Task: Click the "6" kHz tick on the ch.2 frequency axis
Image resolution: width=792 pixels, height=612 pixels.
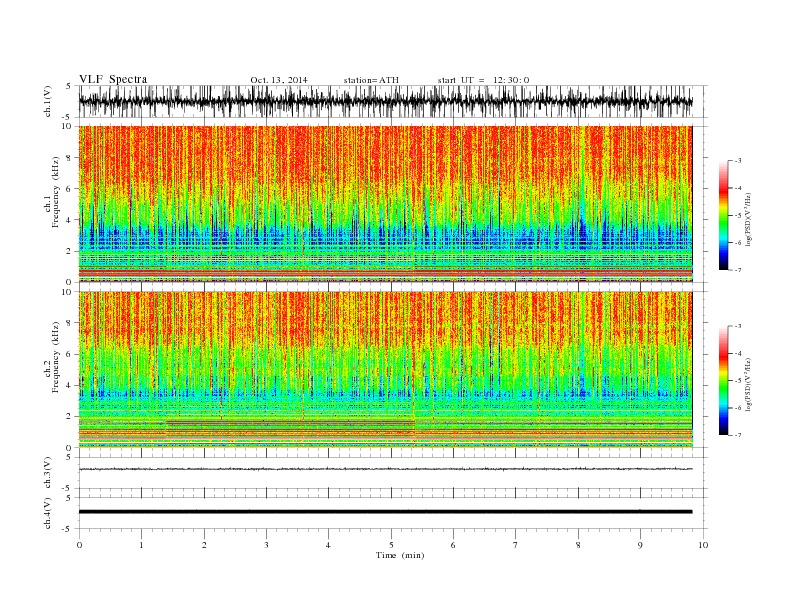Action: click(x=70, y=354)
